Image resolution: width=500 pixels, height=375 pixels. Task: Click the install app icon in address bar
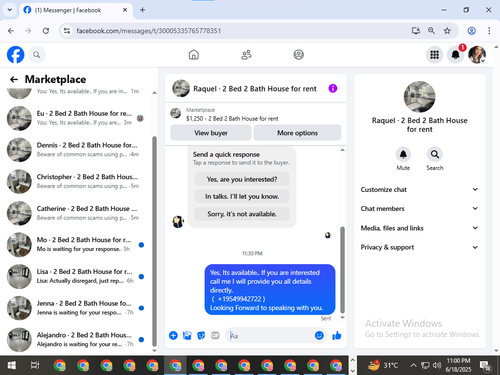pyautogui.click(x=415, y=31)
